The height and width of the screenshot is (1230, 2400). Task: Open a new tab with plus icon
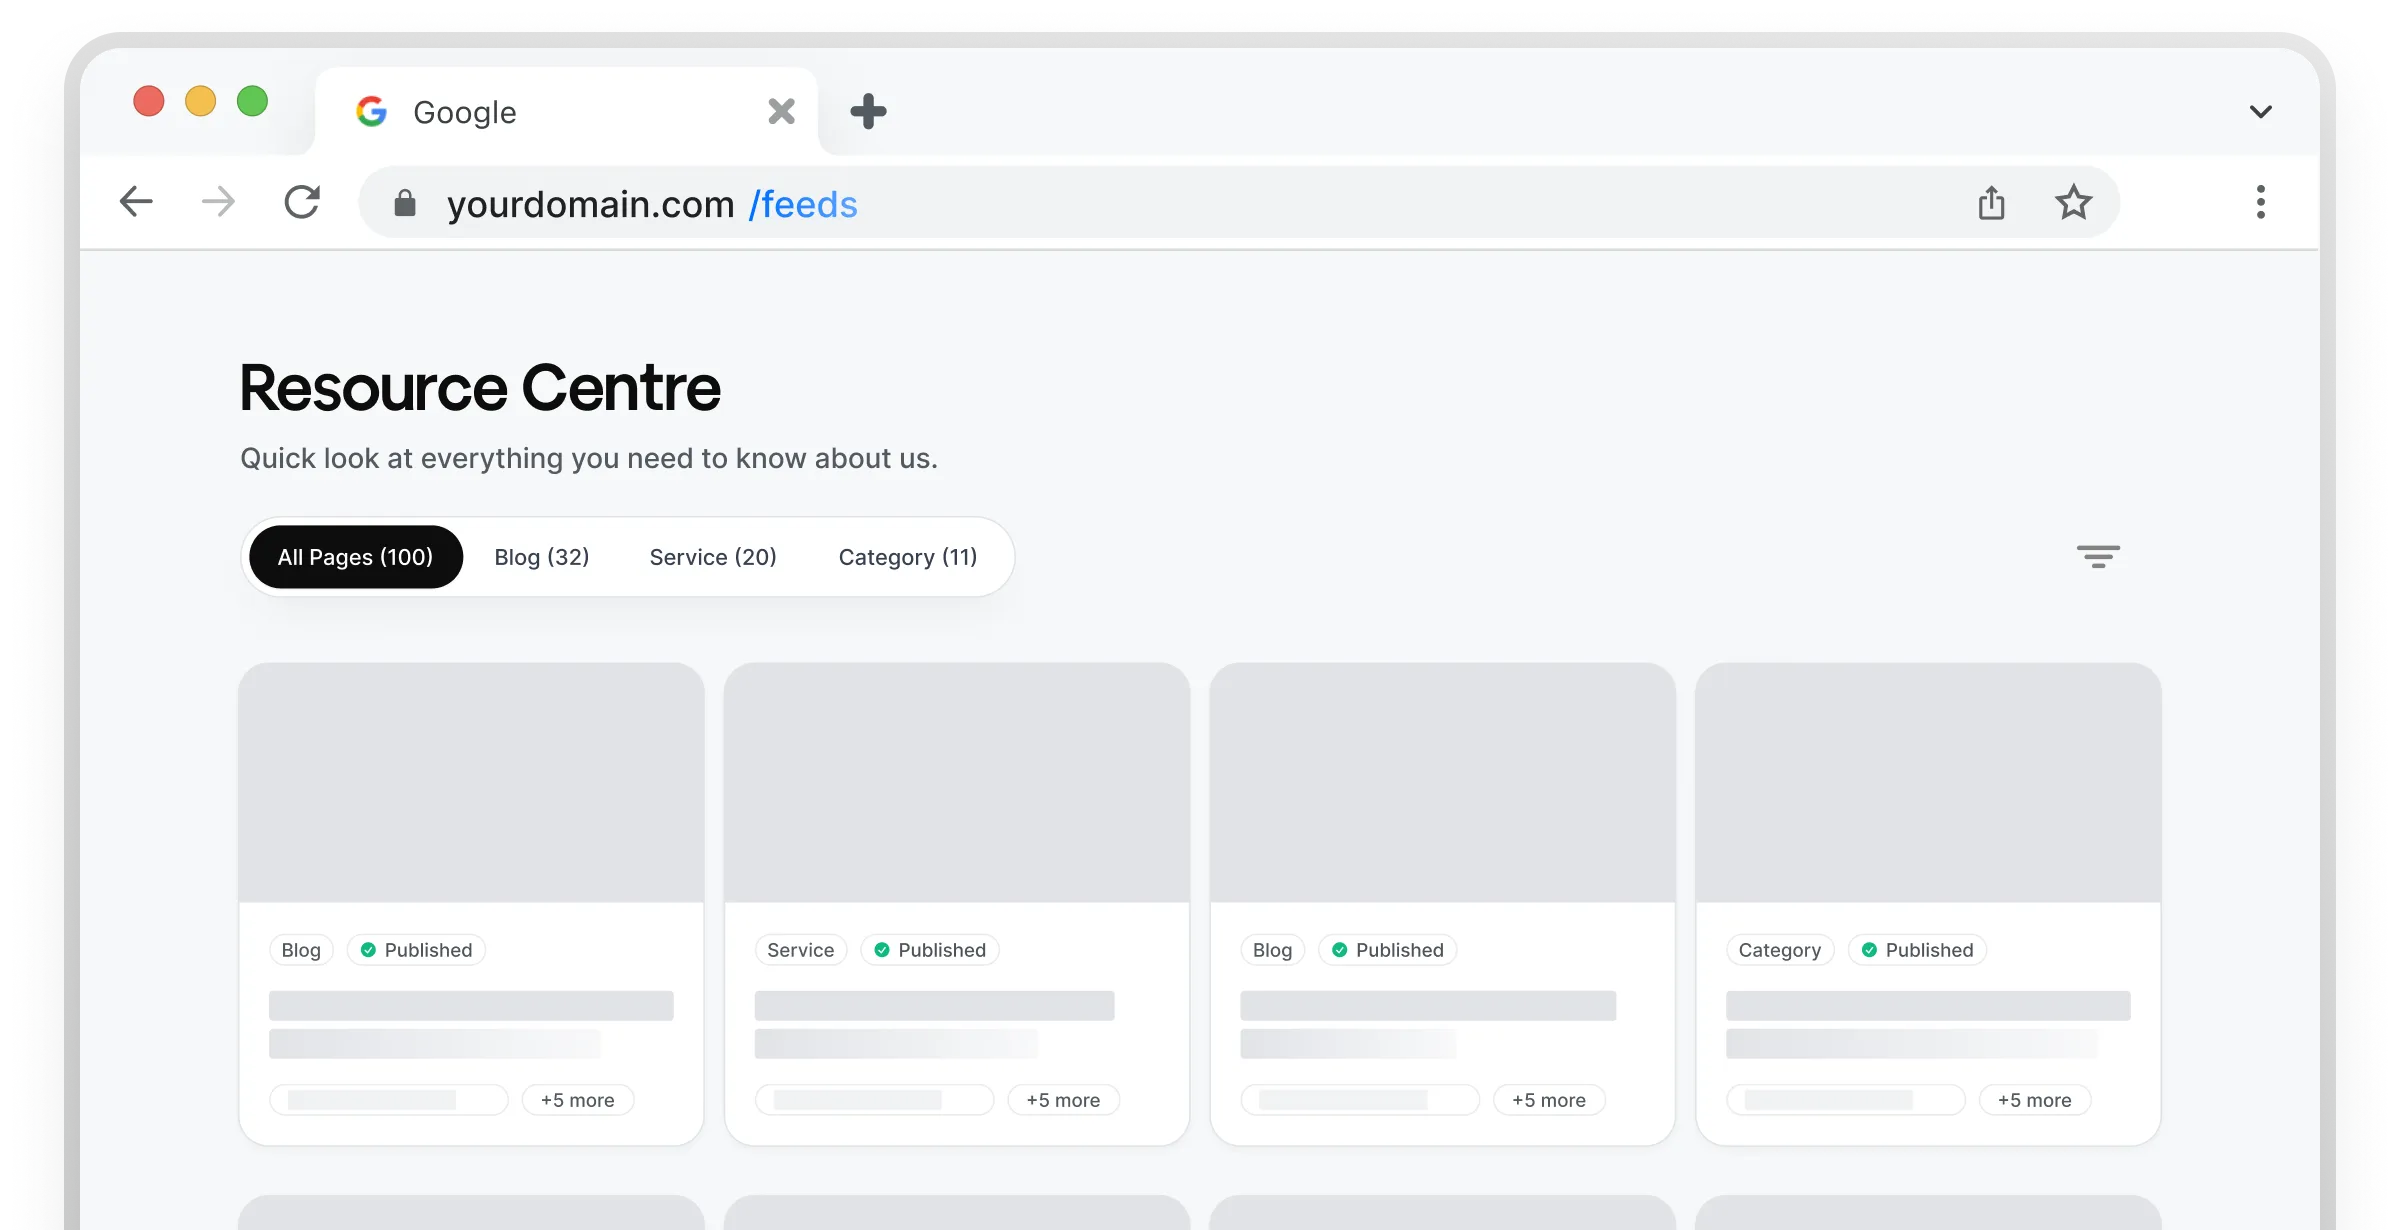click(868, 111)
